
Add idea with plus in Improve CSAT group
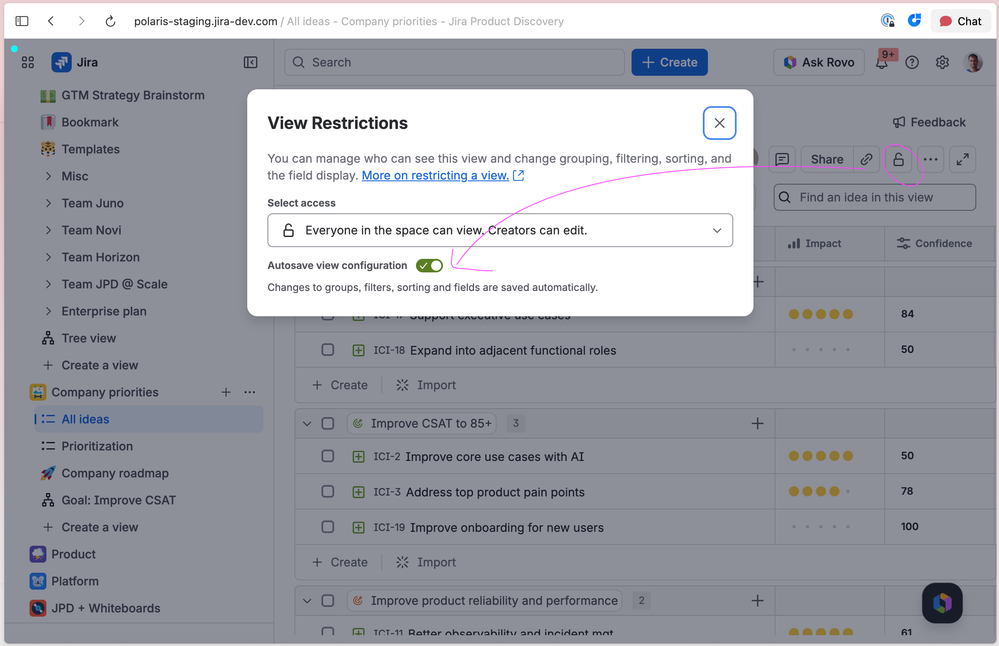(x=758, y=424)
